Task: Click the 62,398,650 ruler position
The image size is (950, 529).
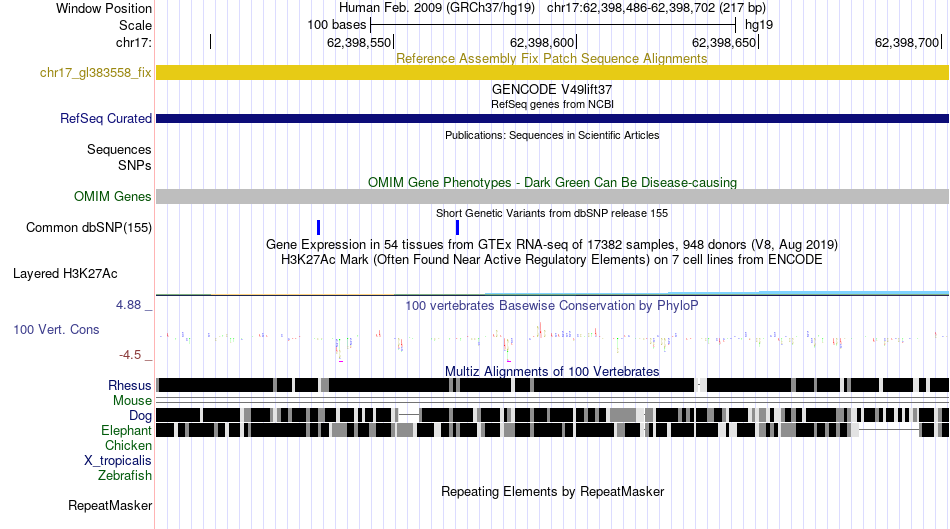Action: [x=725, y=42]
